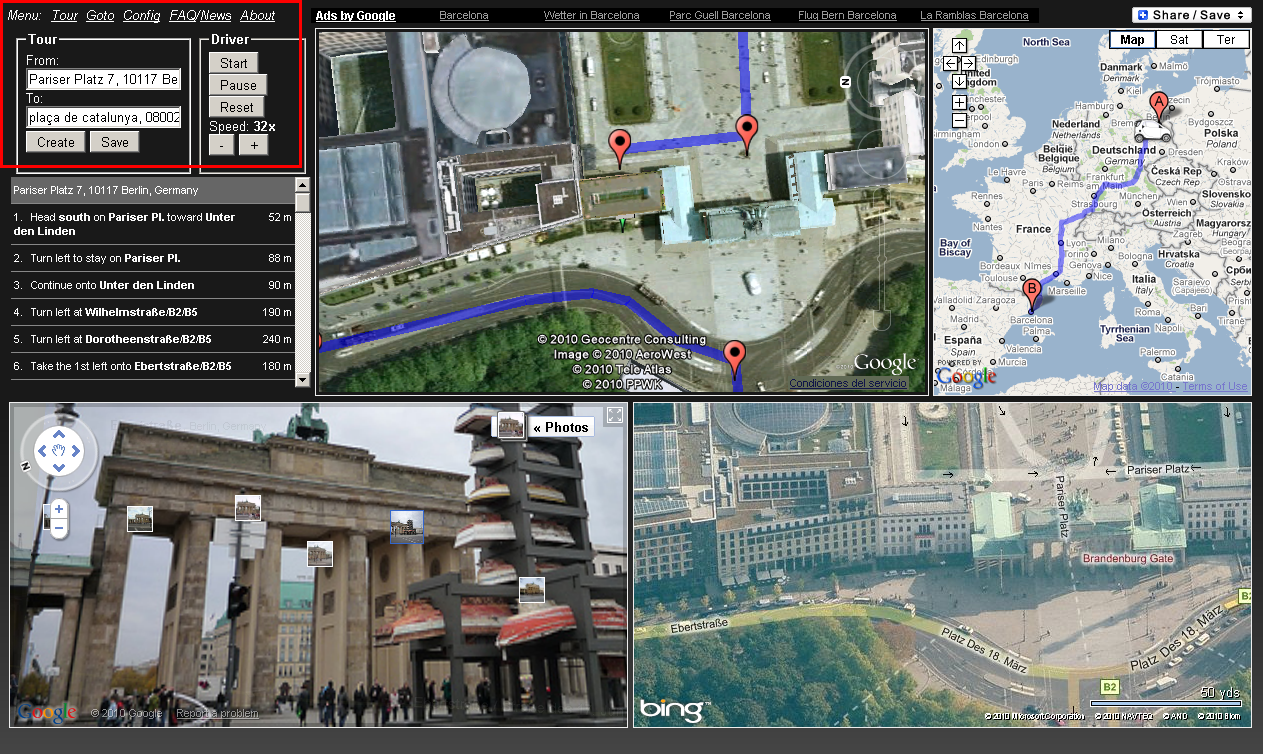1263x754 pixels.
Task: Open the Flug Bern Barcelona ad link
Action: (845, 16)
